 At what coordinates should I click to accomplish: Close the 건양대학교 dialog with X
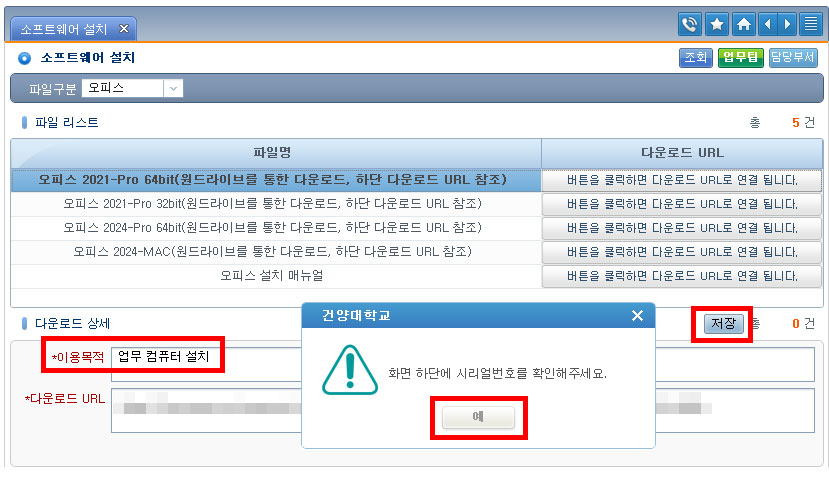(x=637, y=316)
